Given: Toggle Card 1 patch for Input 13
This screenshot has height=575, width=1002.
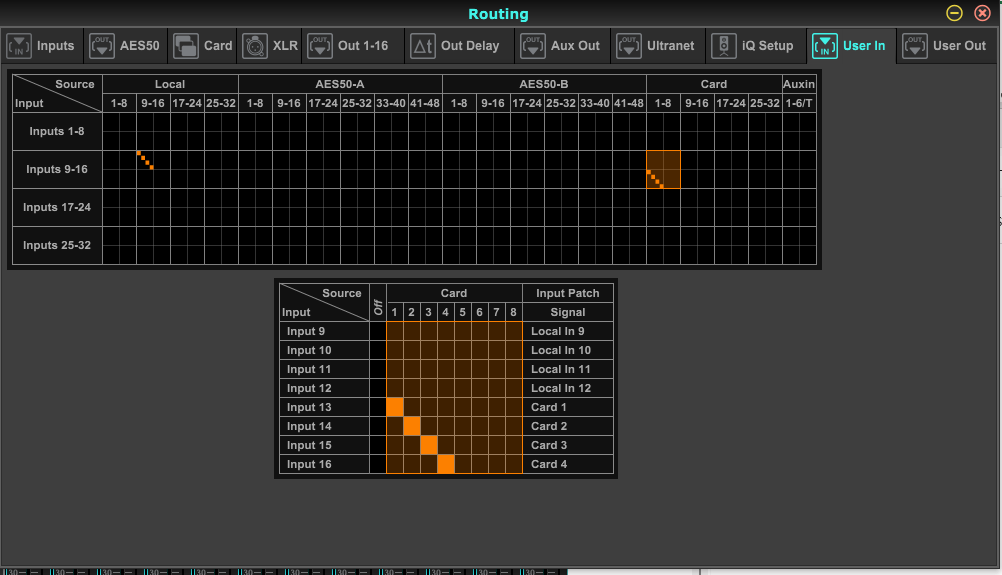Looking at the screenshot, I should tap(395, 407).
